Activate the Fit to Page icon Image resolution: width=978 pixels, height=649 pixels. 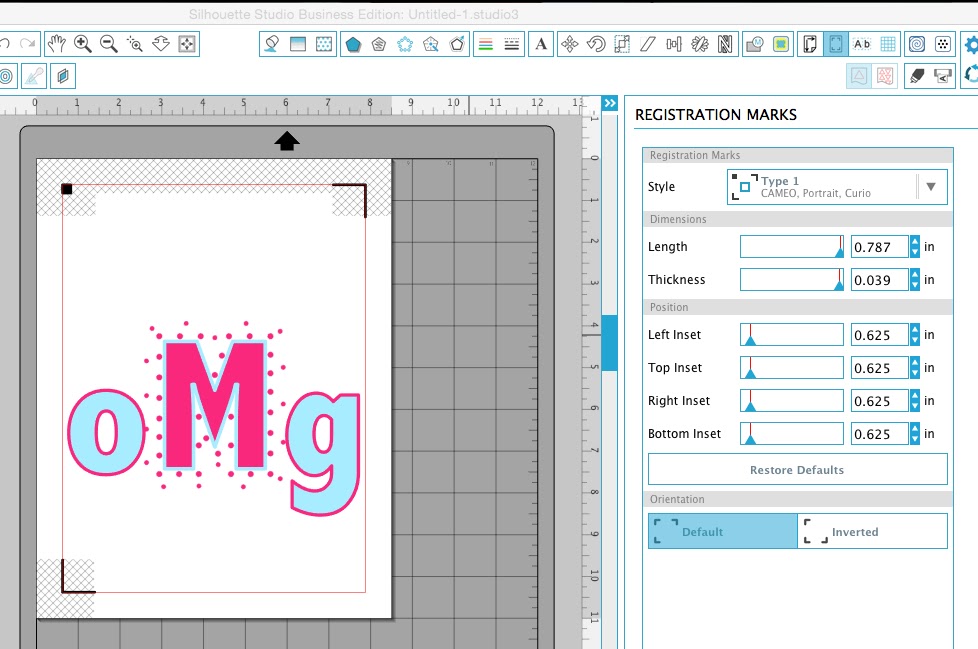coord(186,44)
